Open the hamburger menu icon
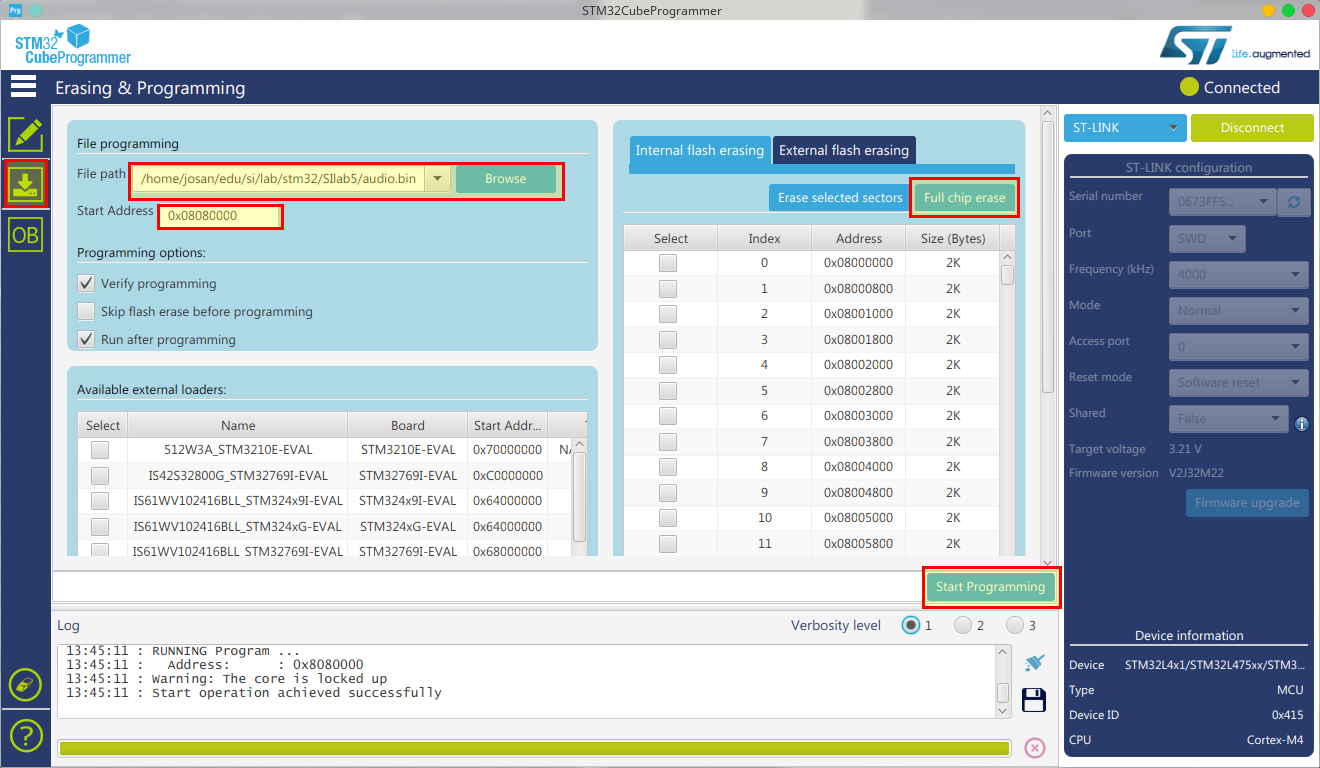Screen dimensions: 1320x768 24,86
